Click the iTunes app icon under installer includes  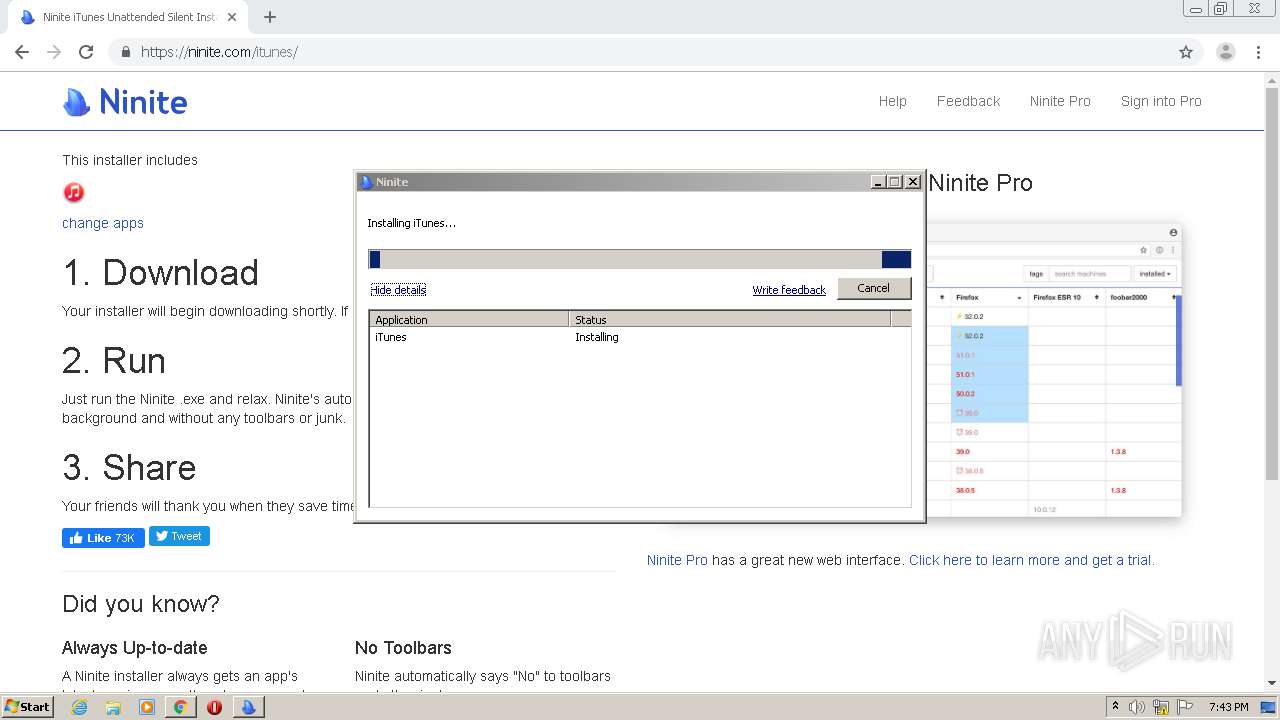point(74,192)
